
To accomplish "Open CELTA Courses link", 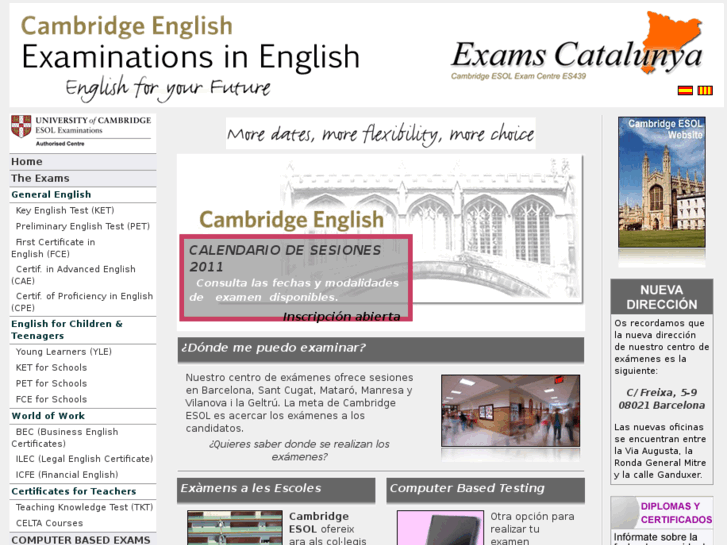I will (x=49, y=523).
